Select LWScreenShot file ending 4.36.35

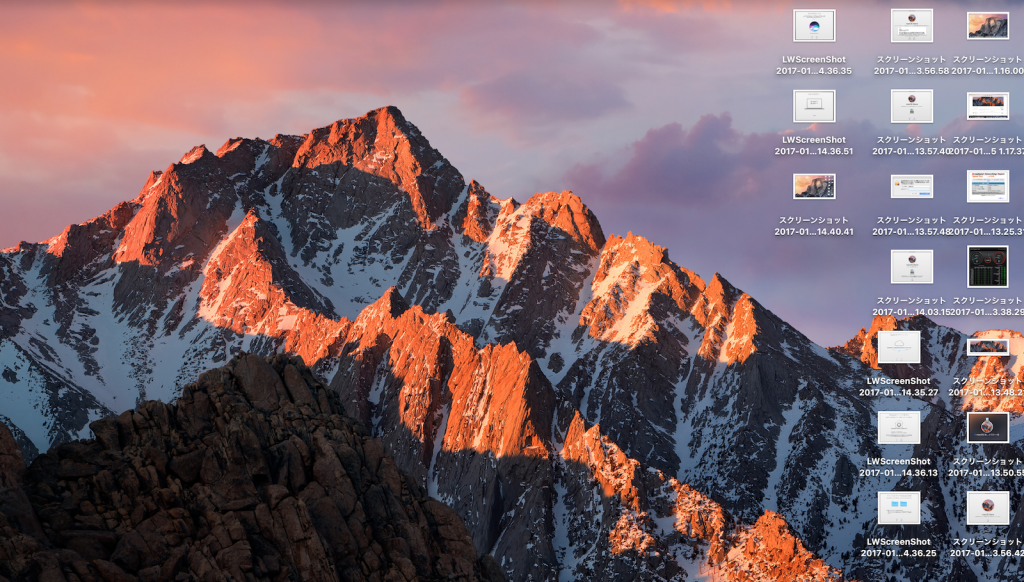(814, 26)
